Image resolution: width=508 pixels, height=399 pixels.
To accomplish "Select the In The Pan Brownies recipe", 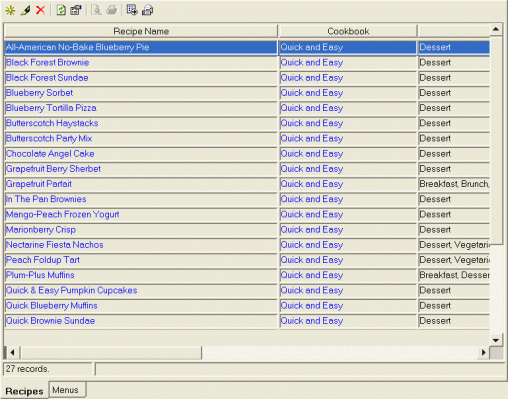I will coord(141,199).
